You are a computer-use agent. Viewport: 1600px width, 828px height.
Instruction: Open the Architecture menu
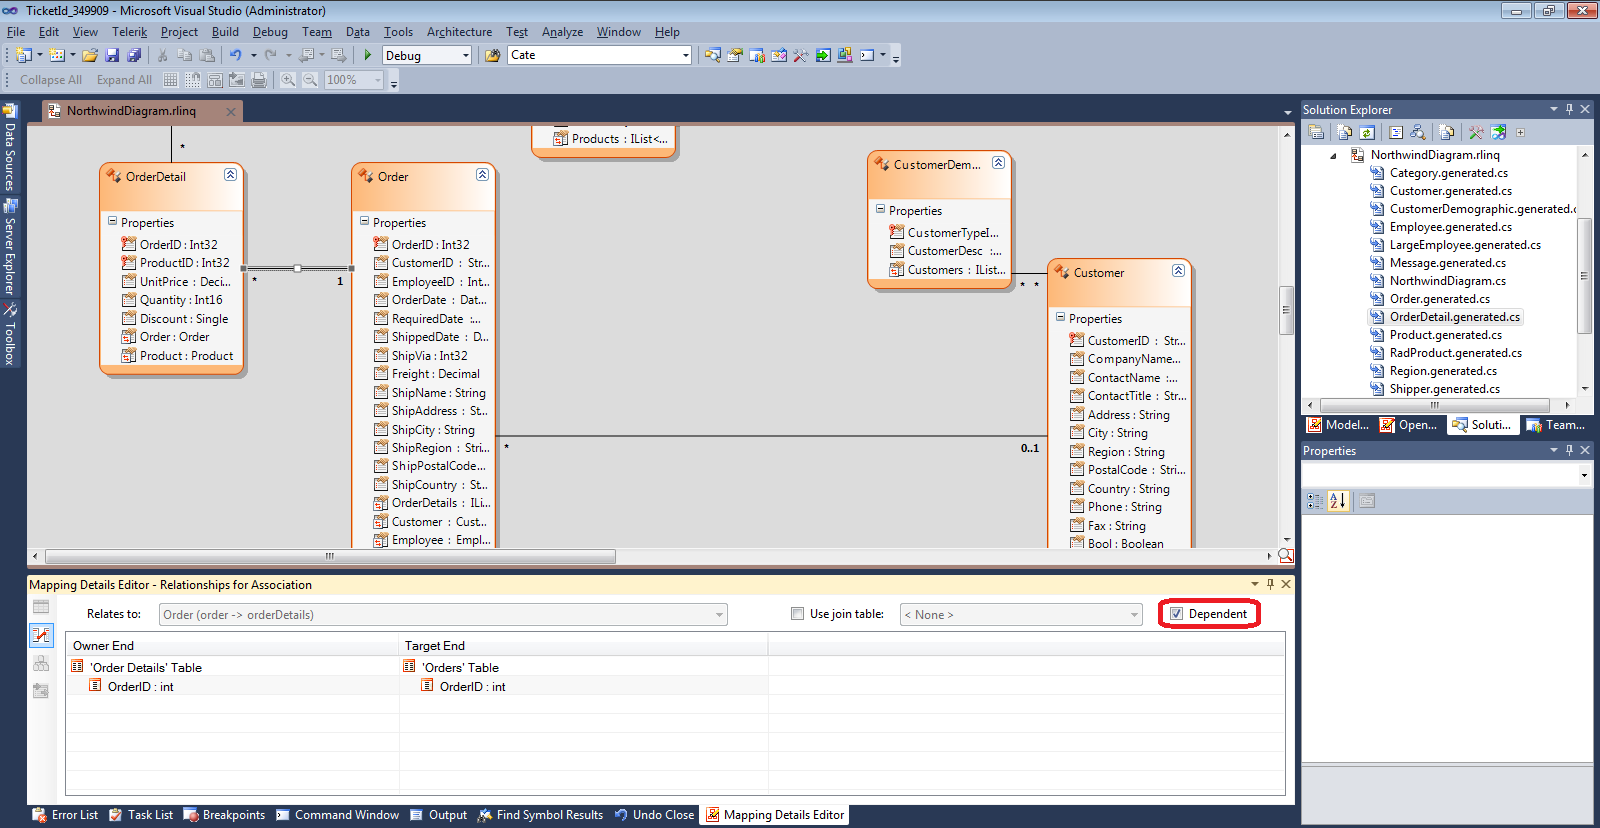tap(459, 32)
